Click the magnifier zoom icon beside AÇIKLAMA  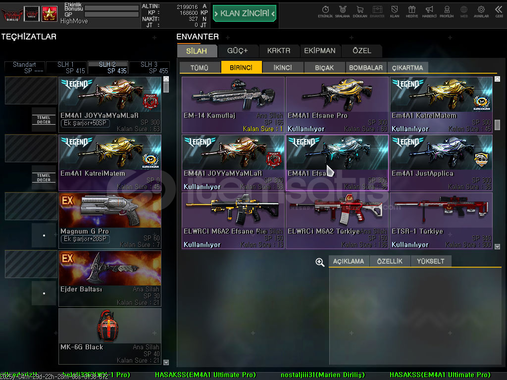click(x=320, y=262)
